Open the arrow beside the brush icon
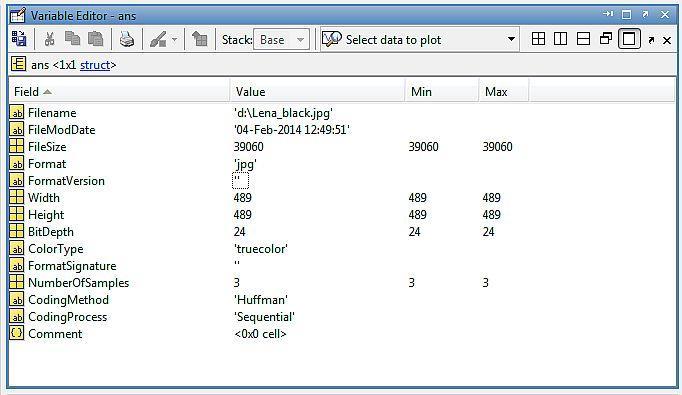682x395 pixels. coord(174,40)
